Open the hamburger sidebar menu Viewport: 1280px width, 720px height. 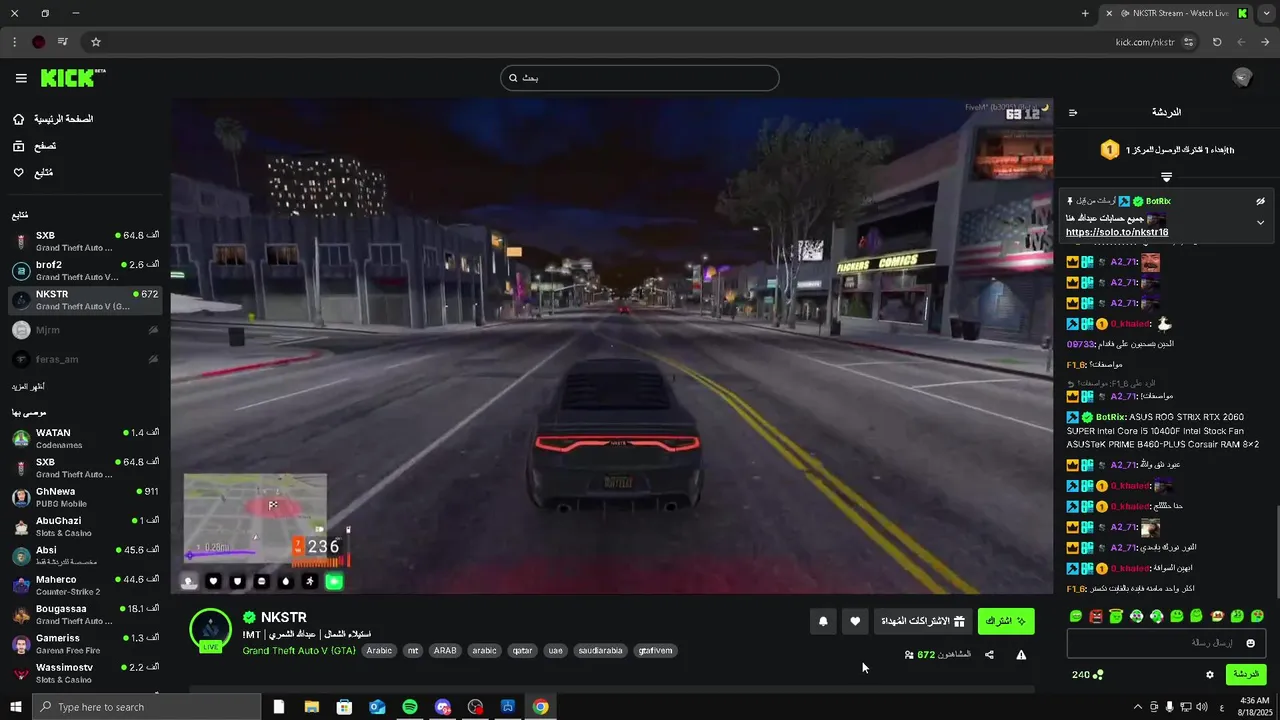[21, 78]
